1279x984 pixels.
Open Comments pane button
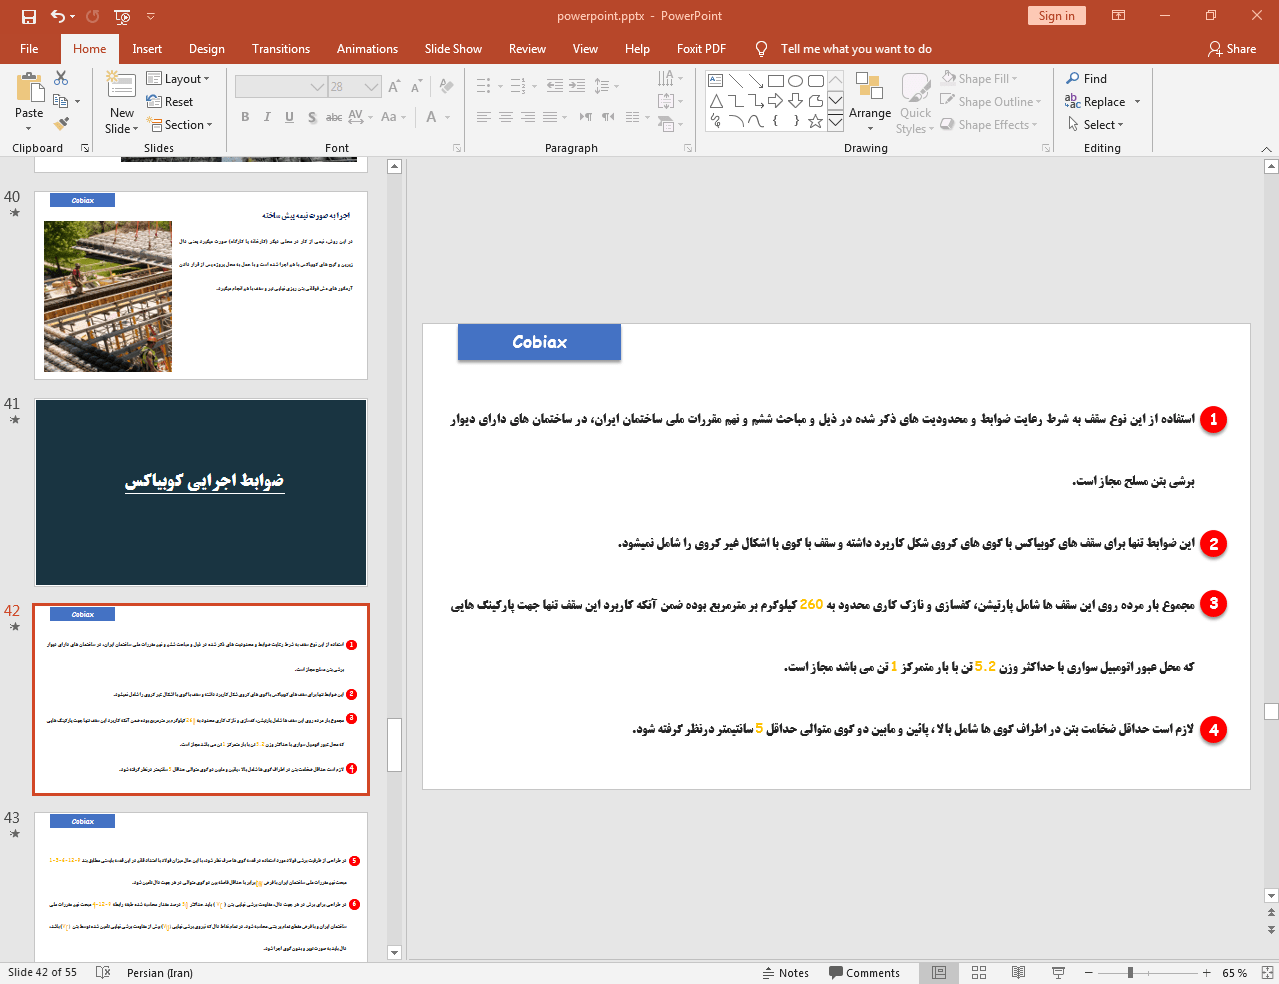coord(864,973)
